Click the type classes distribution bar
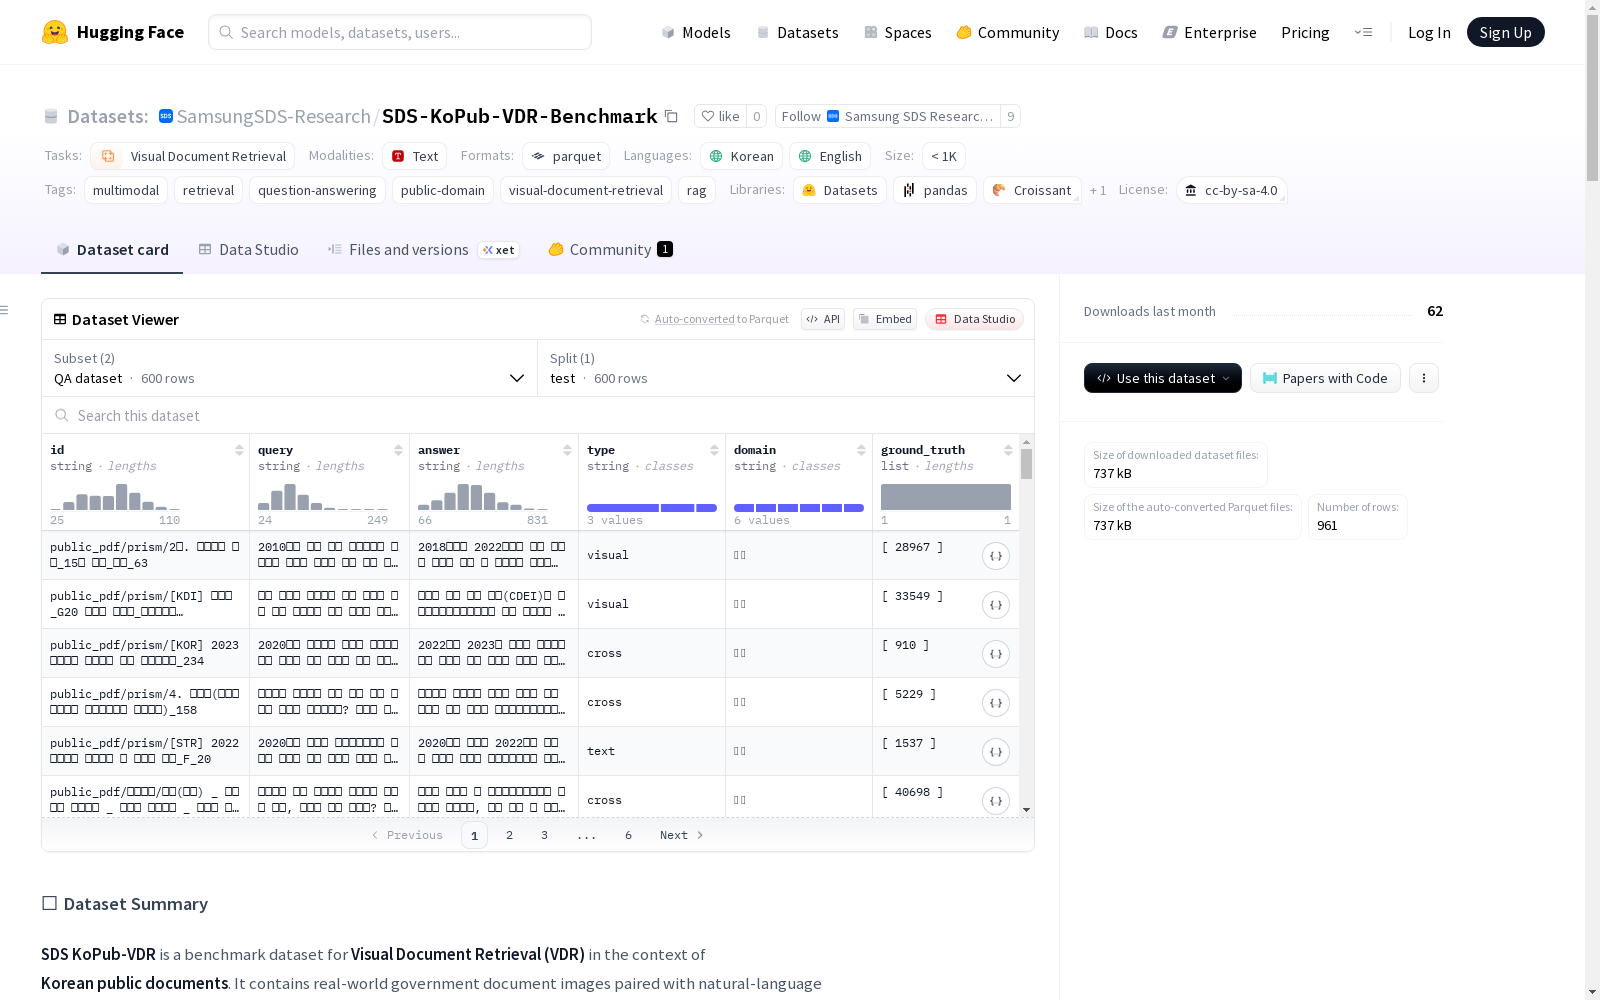Screen dimensions: 1600x1000 point(652,508)
